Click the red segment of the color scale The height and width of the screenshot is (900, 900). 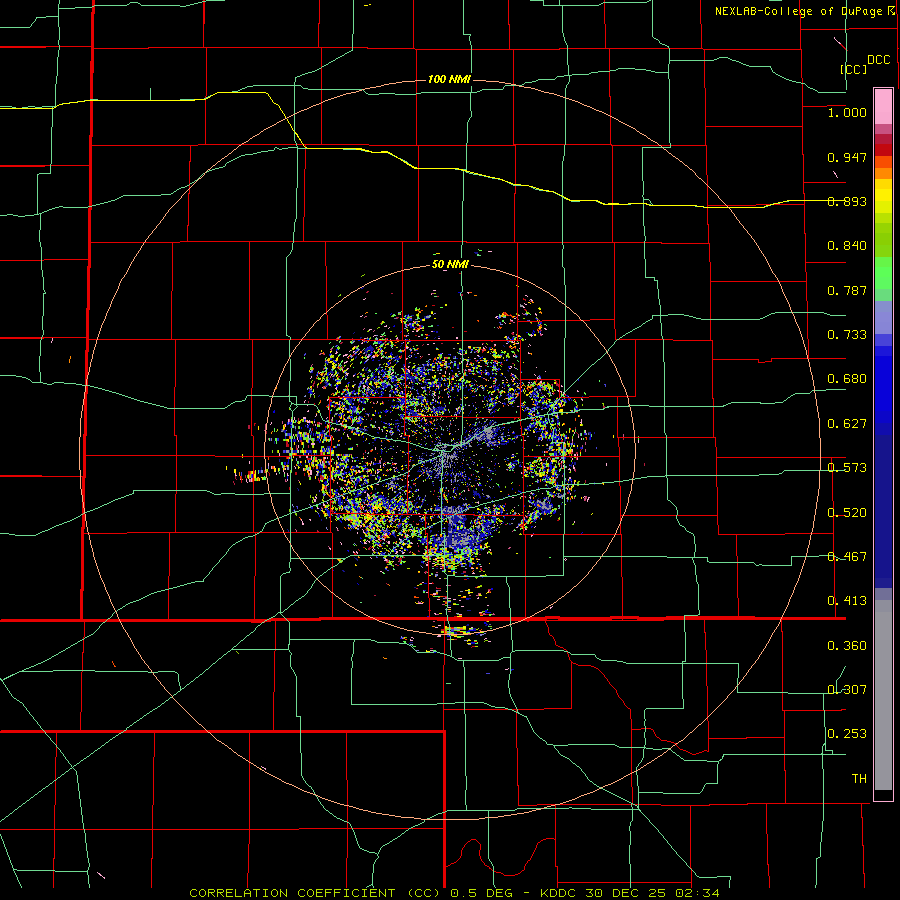tap(883, 149)
